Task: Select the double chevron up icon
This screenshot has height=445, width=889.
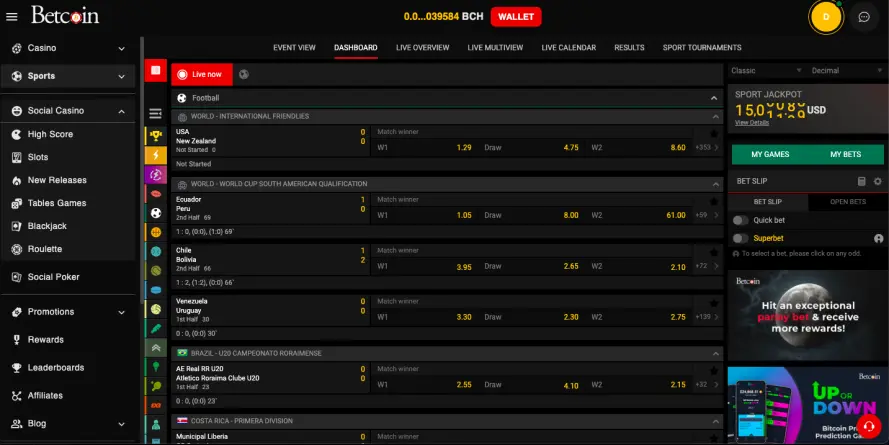Action: [x=156, y=348]
